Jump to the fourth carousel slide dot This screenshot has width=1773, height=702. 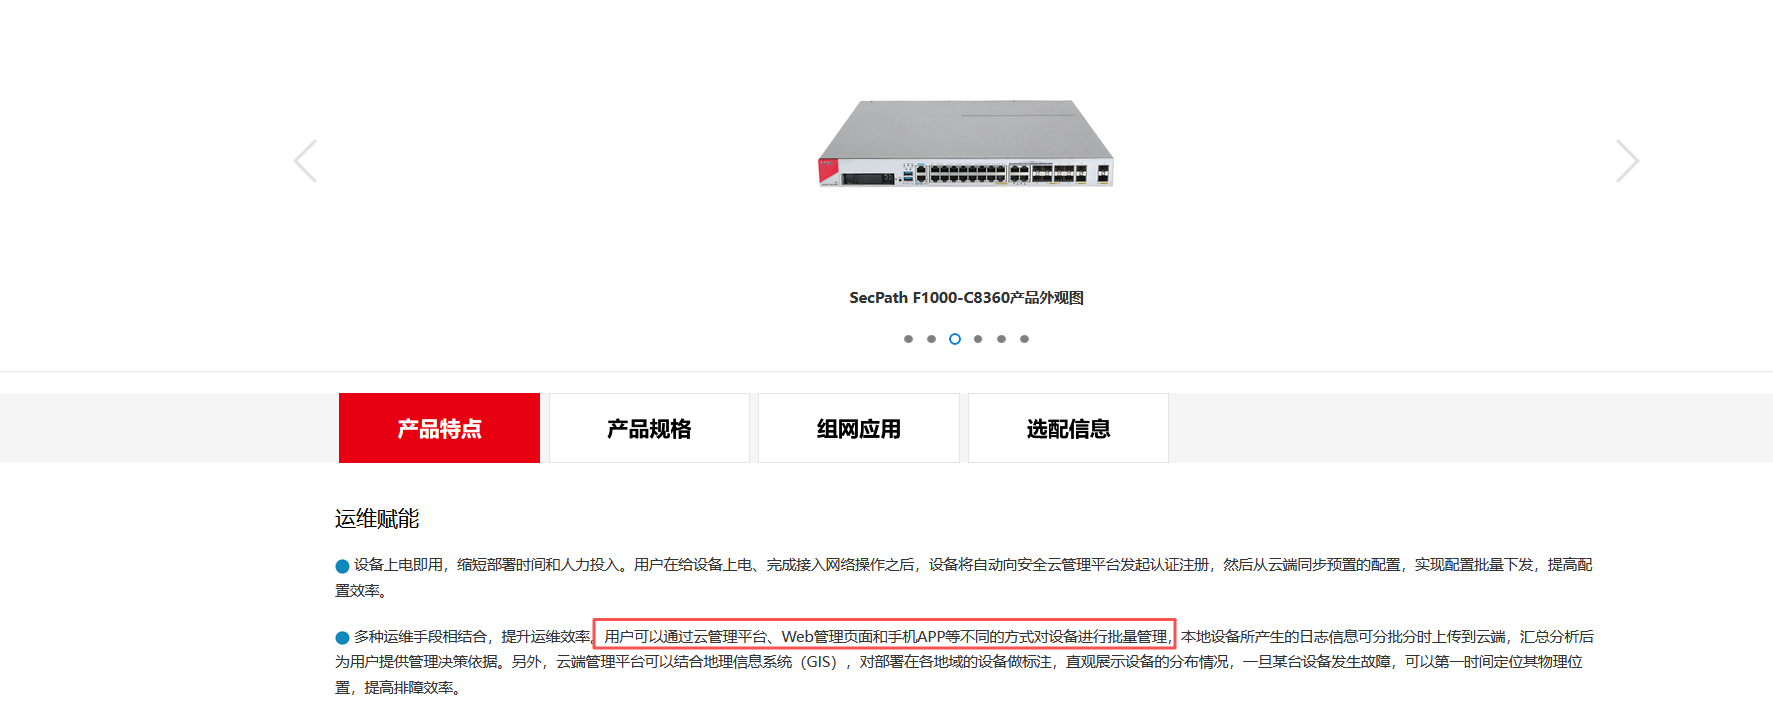pyautogui.click(x=978, y=339)
